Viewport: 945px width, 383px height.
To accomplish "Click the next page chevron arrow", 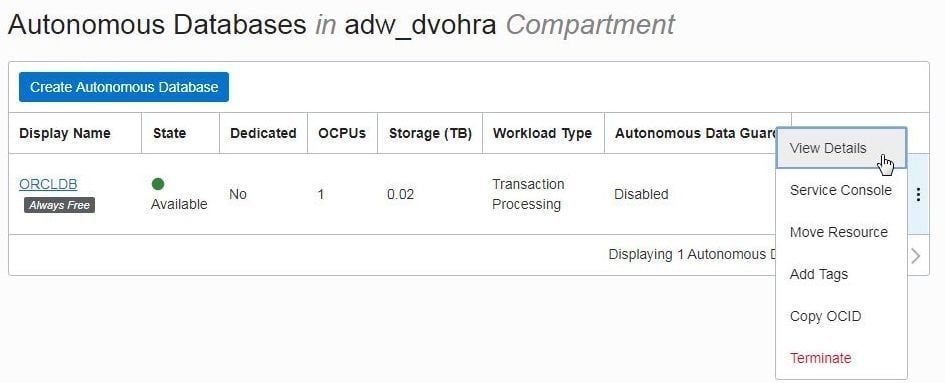I will [x=915, y=256].
